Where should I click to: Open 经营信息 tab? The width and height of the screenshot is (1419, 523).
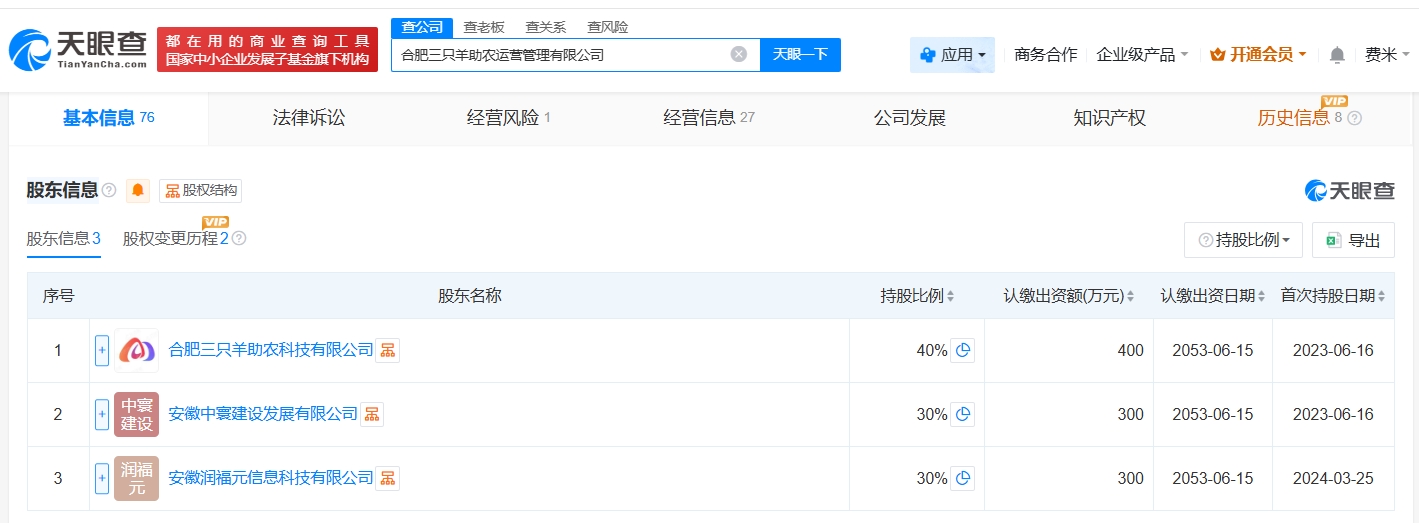tap(709, 118)
